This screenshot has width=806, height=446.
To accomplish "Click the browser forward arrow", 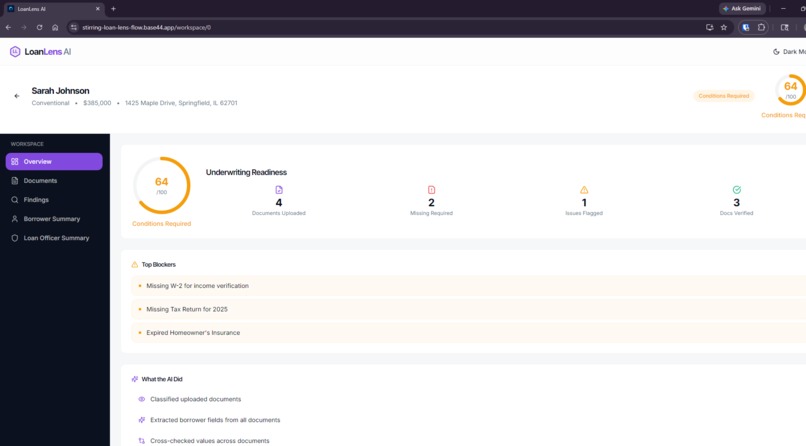I will coord(24,27).
